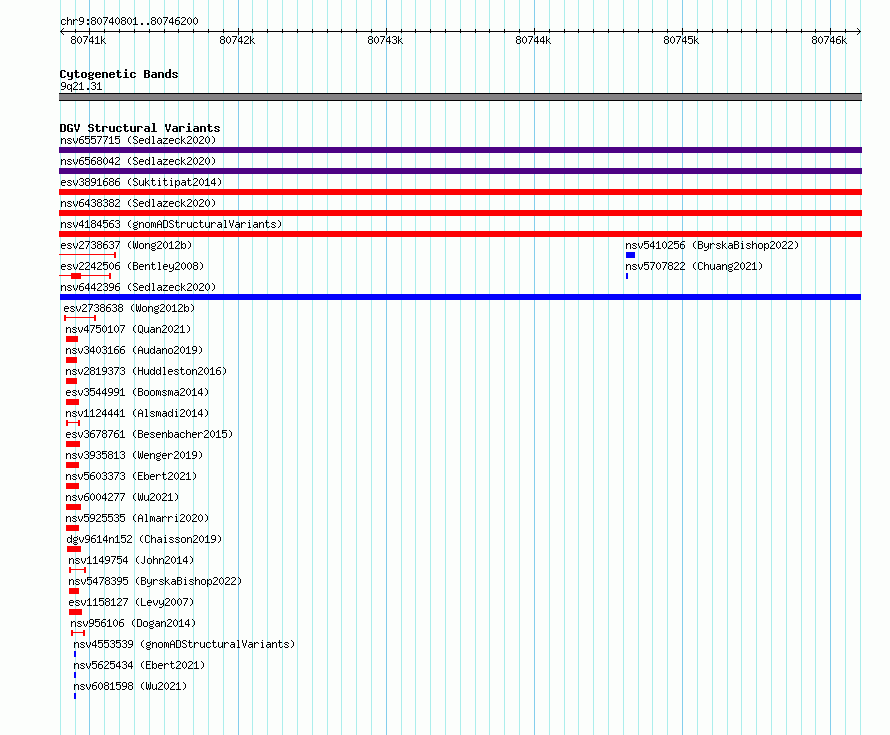Click the red glyph under esv2242506
890x735 pixels.
pyautogui.click(x=85, y=276)
